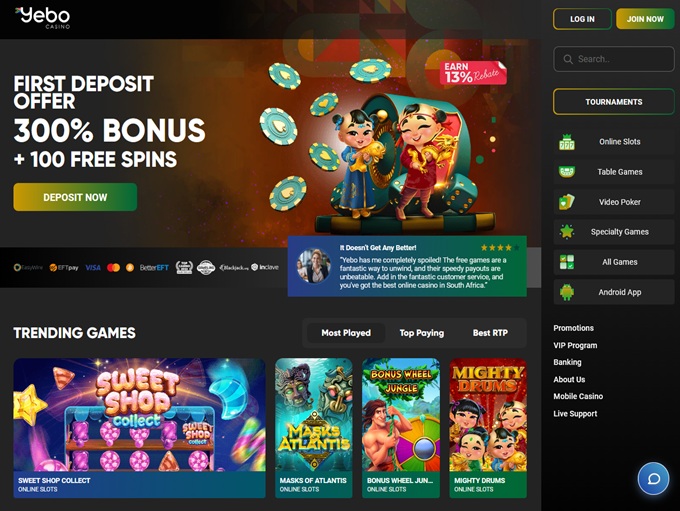Open the Log In button
The width and height of the screenshot is (680, 511).
coord(582,19)
